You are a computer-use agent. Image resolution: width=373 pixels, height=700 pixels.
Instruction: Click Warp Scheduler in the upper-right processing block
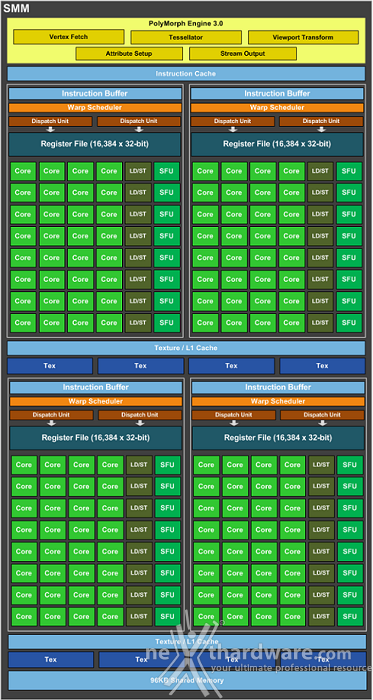coord(277,108)
